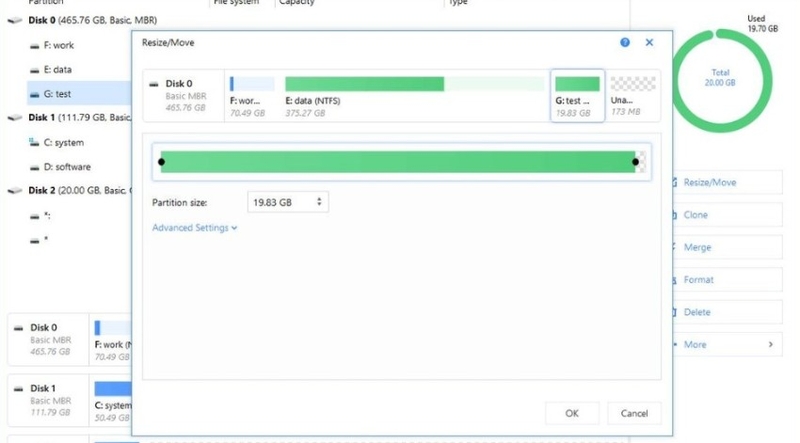Click the E: data drive icon
This screenshot has height=443, width=800.
pos(34,70)
